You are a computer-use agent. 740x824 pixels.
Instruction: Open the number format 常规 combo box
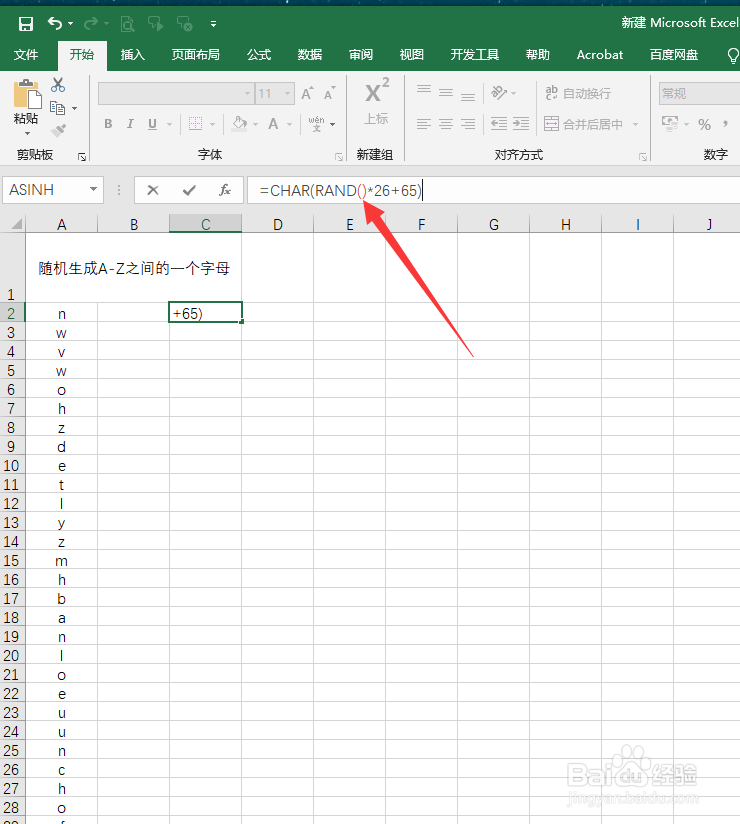point(699,94)
